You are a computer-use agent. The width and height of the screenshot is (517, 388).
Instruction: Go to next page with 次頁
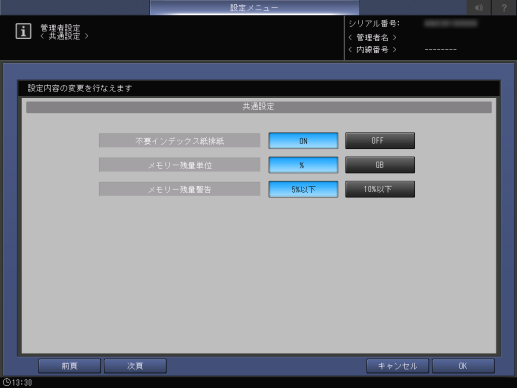coord(135,366)
